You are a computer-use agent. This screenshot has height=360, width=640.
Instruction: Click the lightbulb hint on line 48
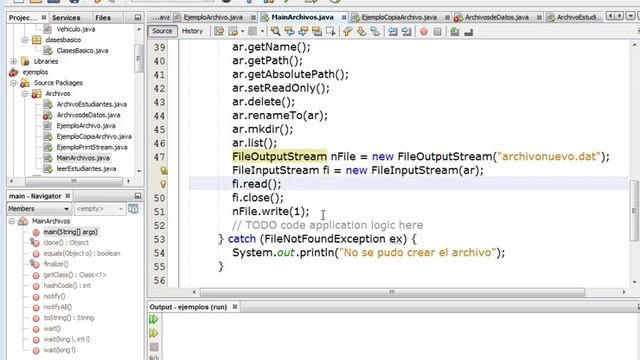pos(163,170)
